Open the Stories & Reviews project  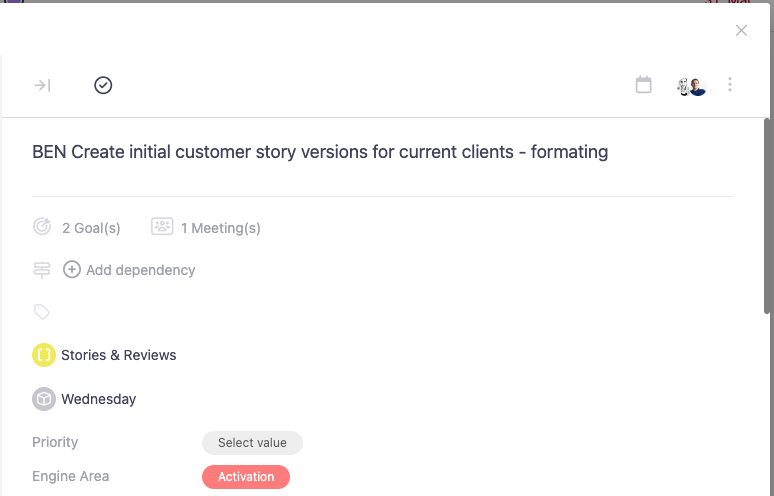point(118,355)
